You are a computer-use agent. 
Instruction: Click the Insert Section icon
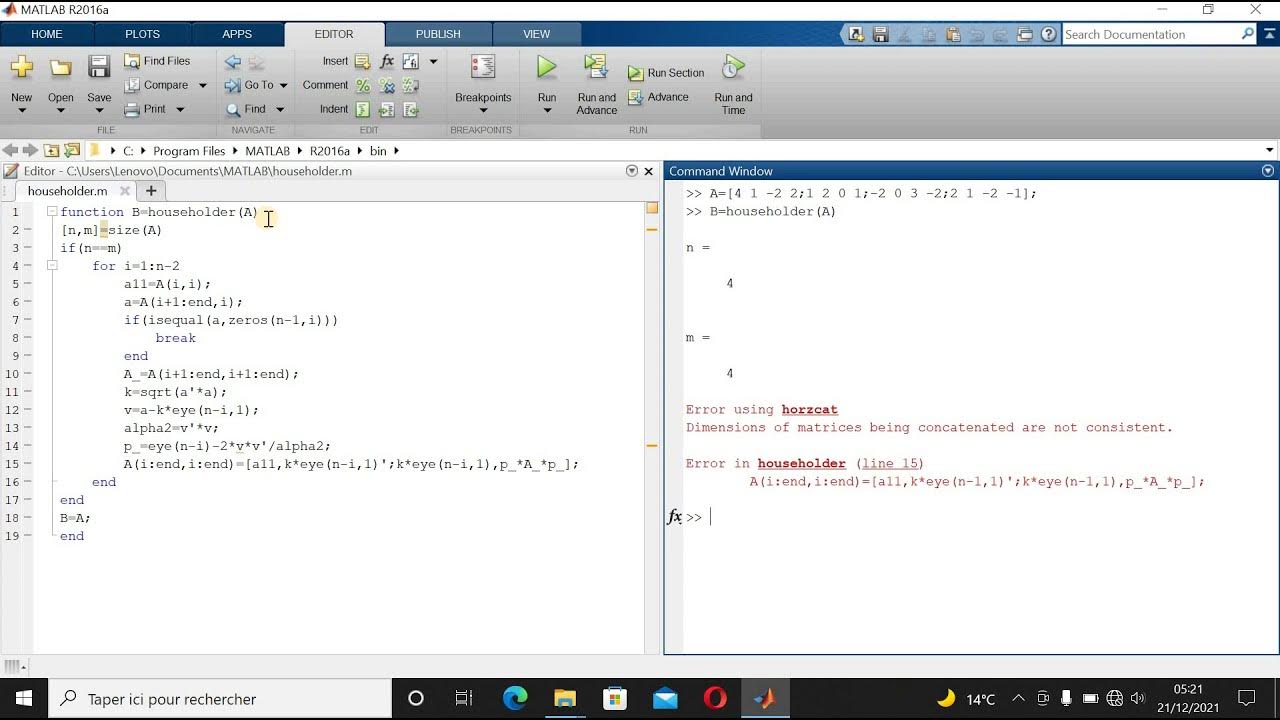362,62
